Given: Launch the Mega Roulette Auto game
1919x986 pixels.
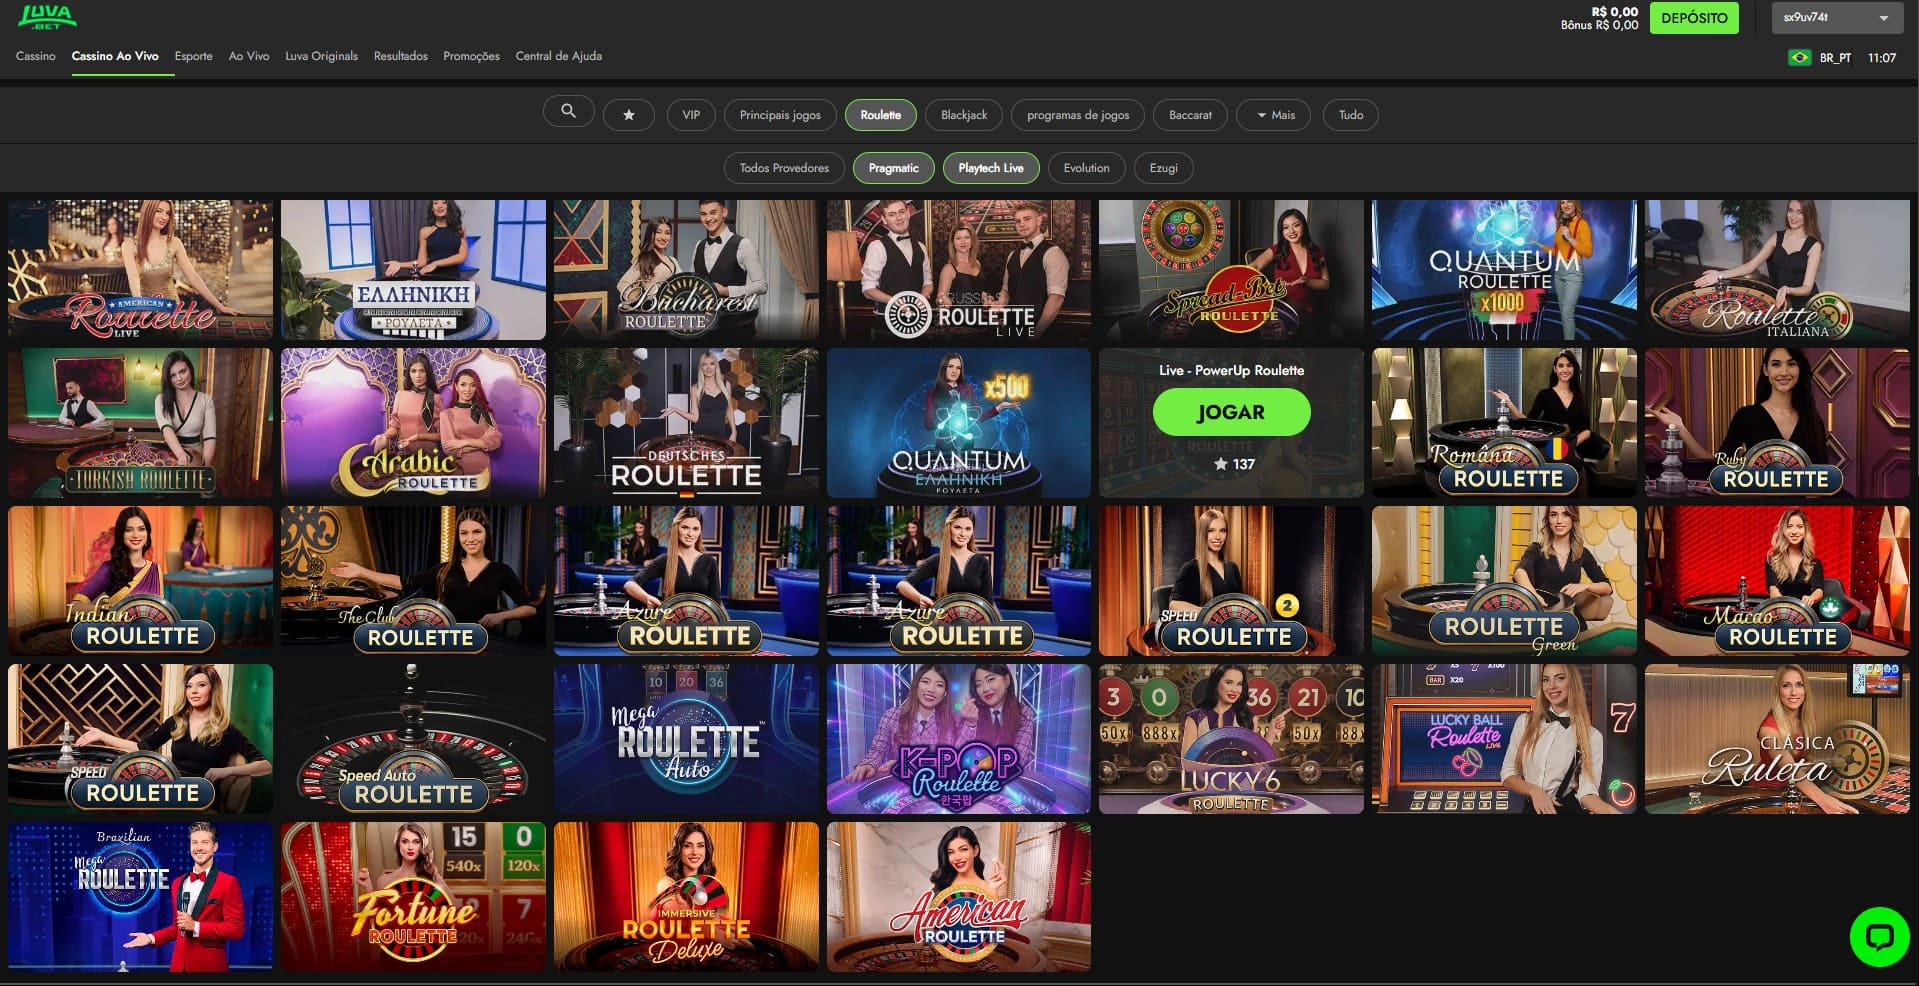Looking at the screenshot, I should (686, 738).
